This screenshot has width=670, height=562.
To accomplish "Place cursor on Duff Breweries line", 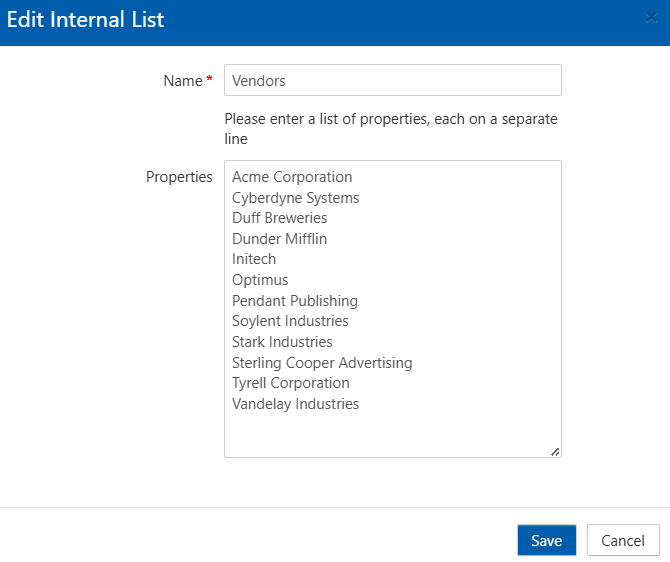I will tap(279, 218).
